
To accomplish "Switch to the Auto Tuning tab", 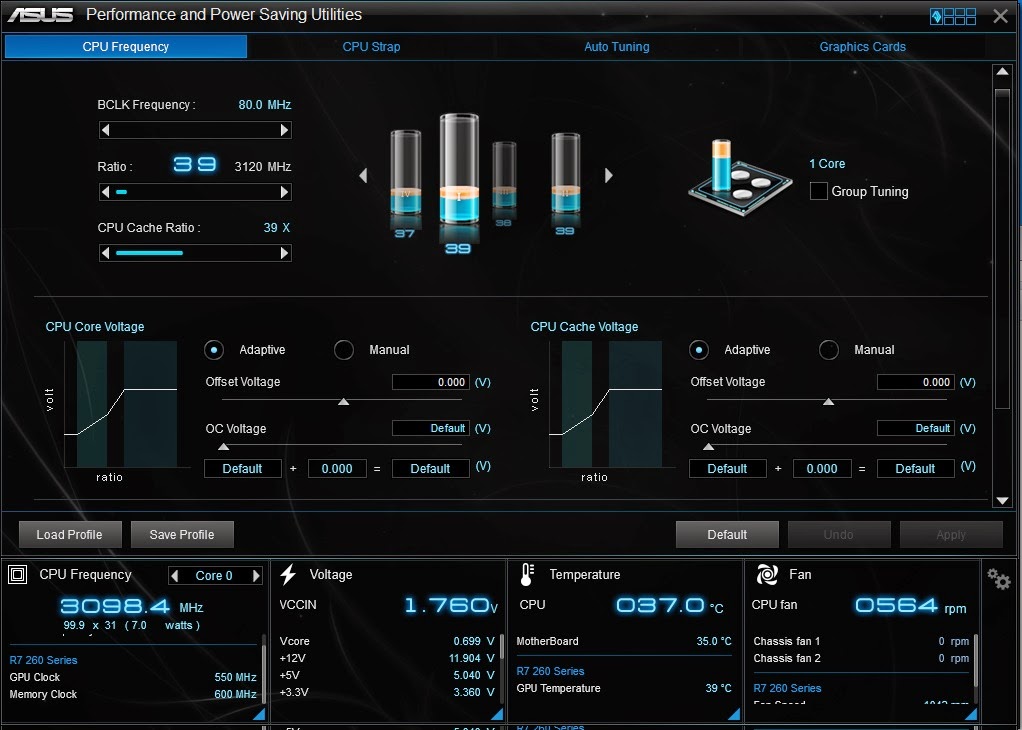I will (617, 47).
